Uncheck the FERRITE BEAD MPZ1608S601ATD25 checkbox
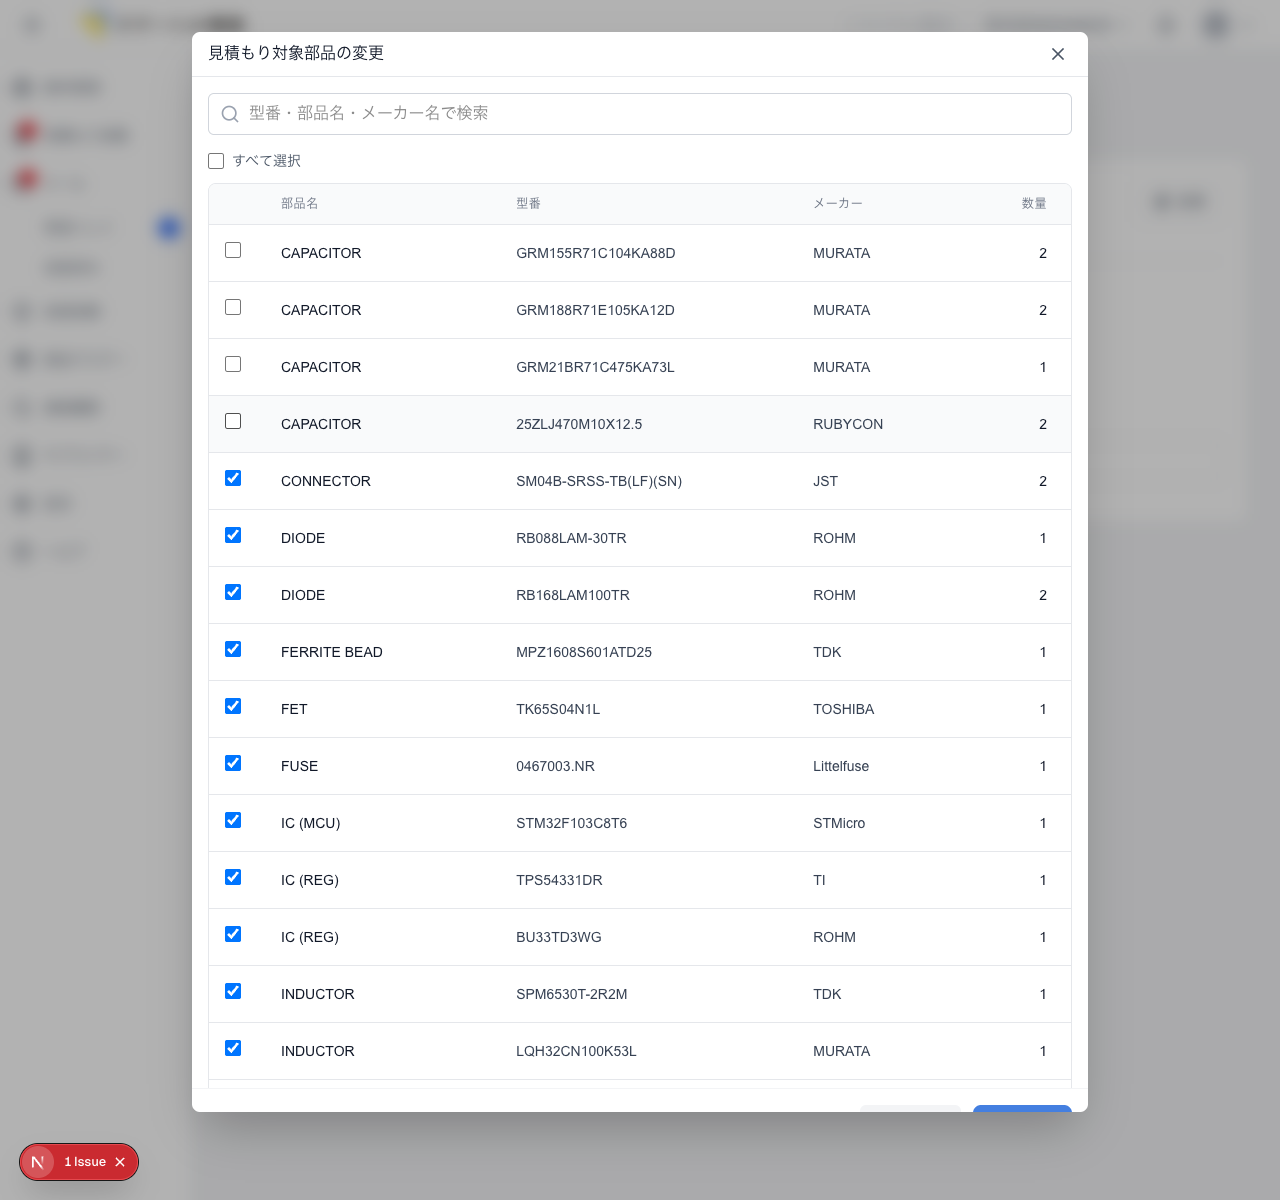Screen dimensions: 1280x1200 point(233,649)
